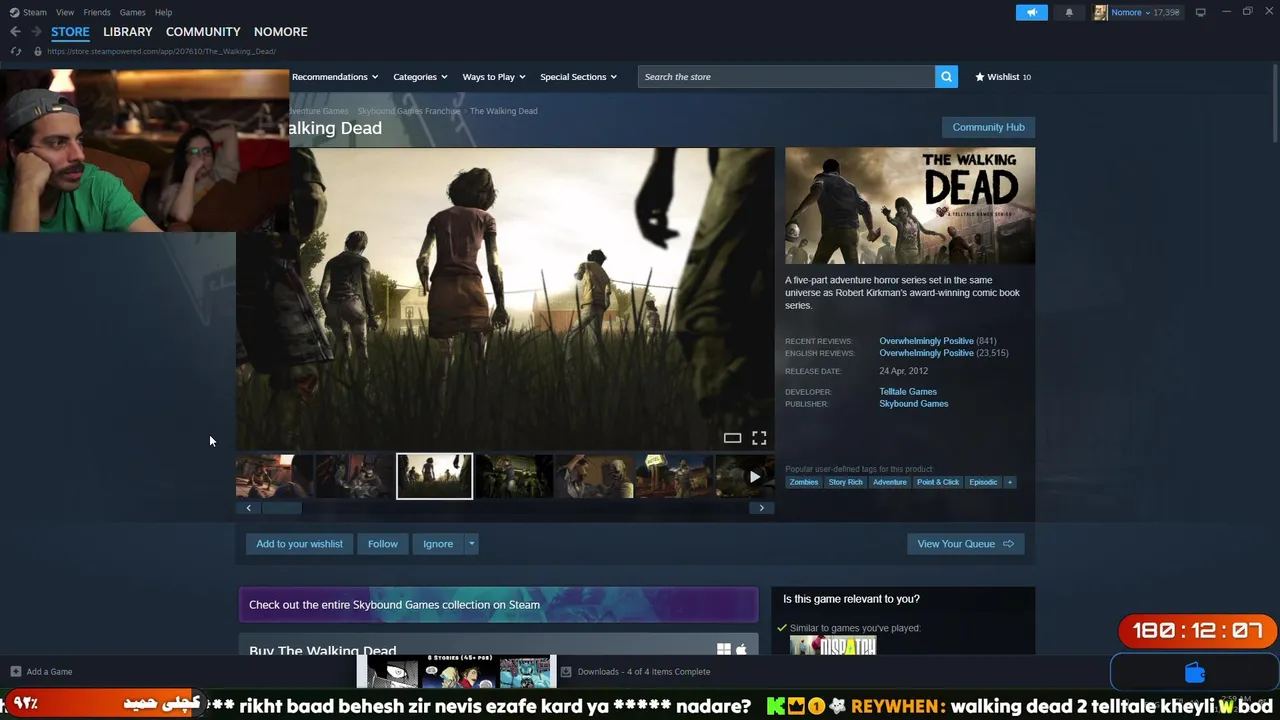Open the Games menu
The height and width of the screenshot is (720, 1280).
tap(132, 12)
